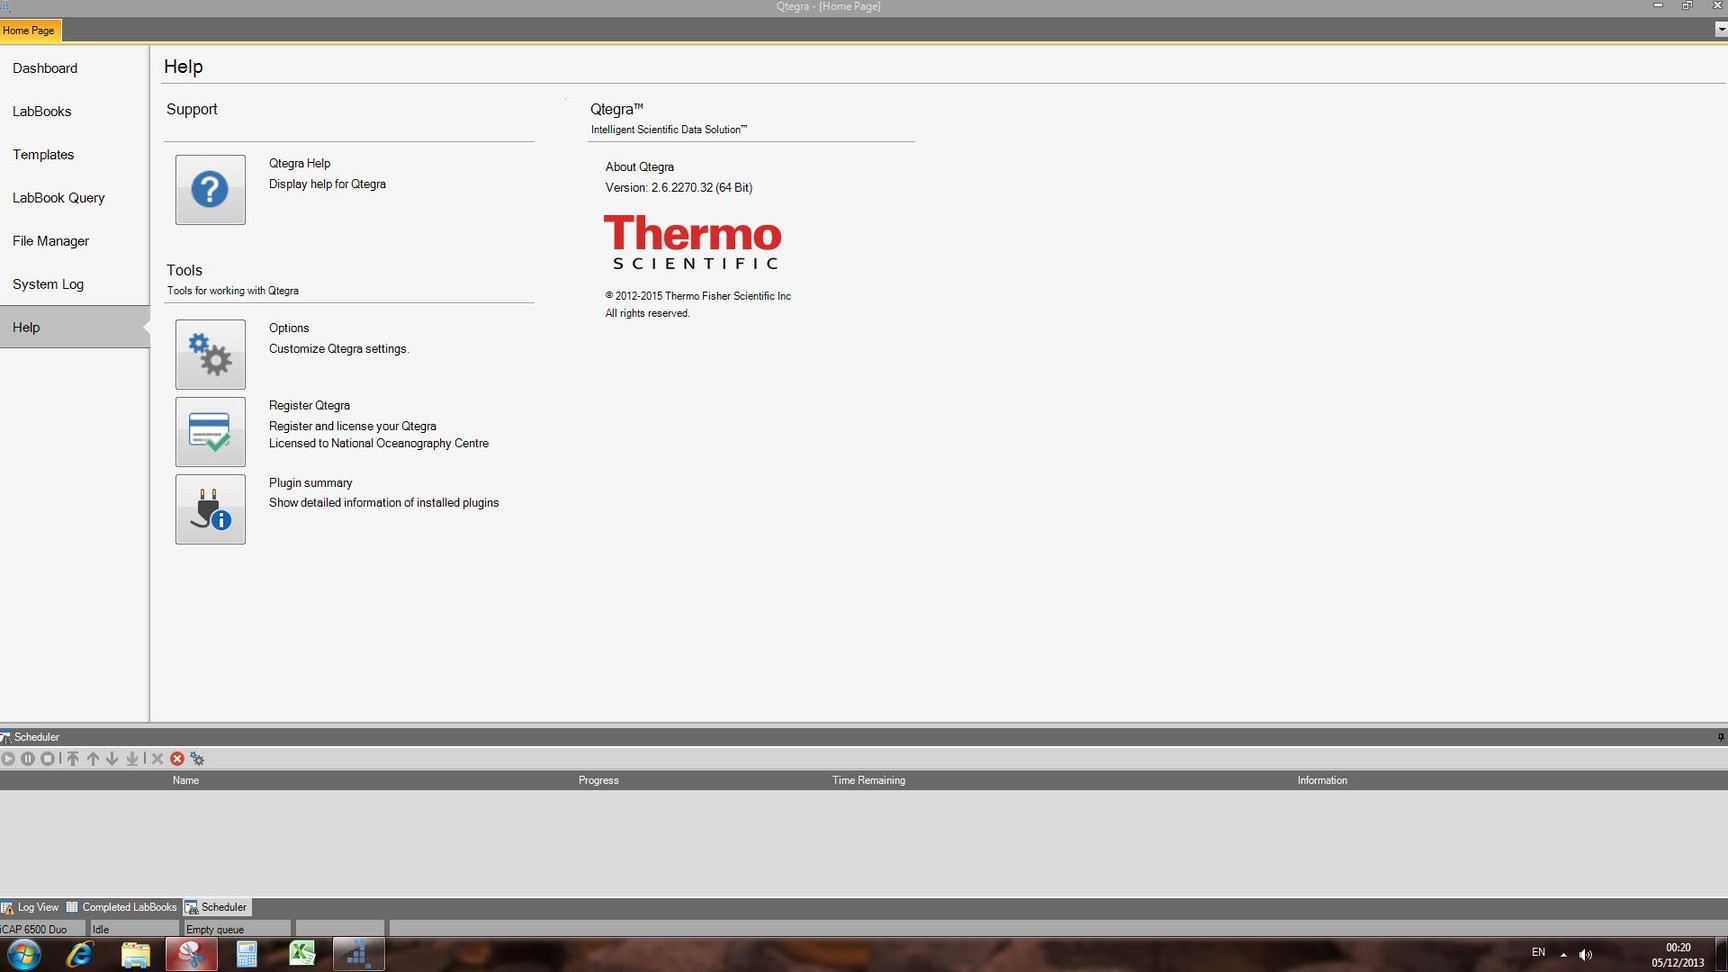Click the Register Qtegra license icon
Screen dimensions: 1728x972
point(210,432)
